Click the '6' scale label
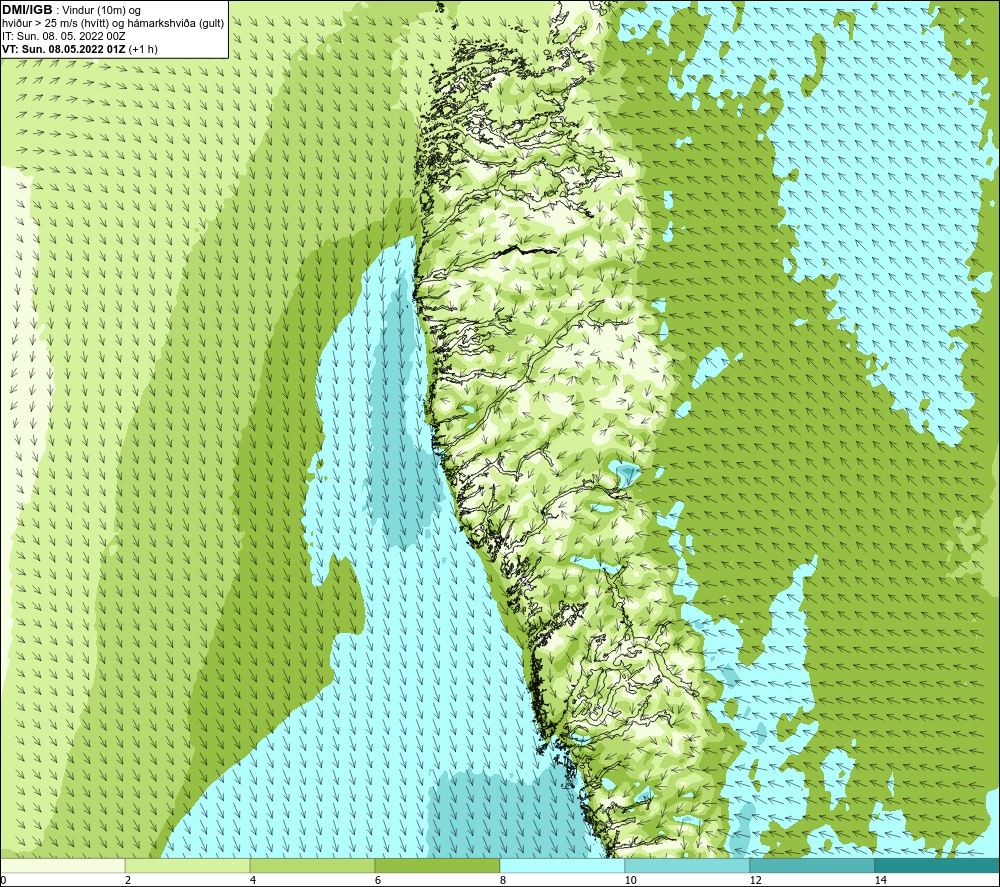This screenshot has height=887, width=1000. [x=378, y=880]
